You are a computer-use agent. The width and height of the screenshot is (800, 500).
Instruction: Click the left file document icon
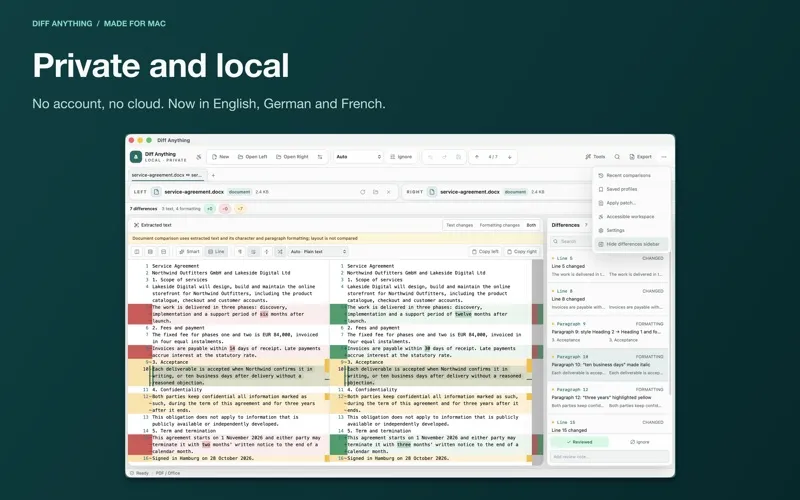[156, 192]
